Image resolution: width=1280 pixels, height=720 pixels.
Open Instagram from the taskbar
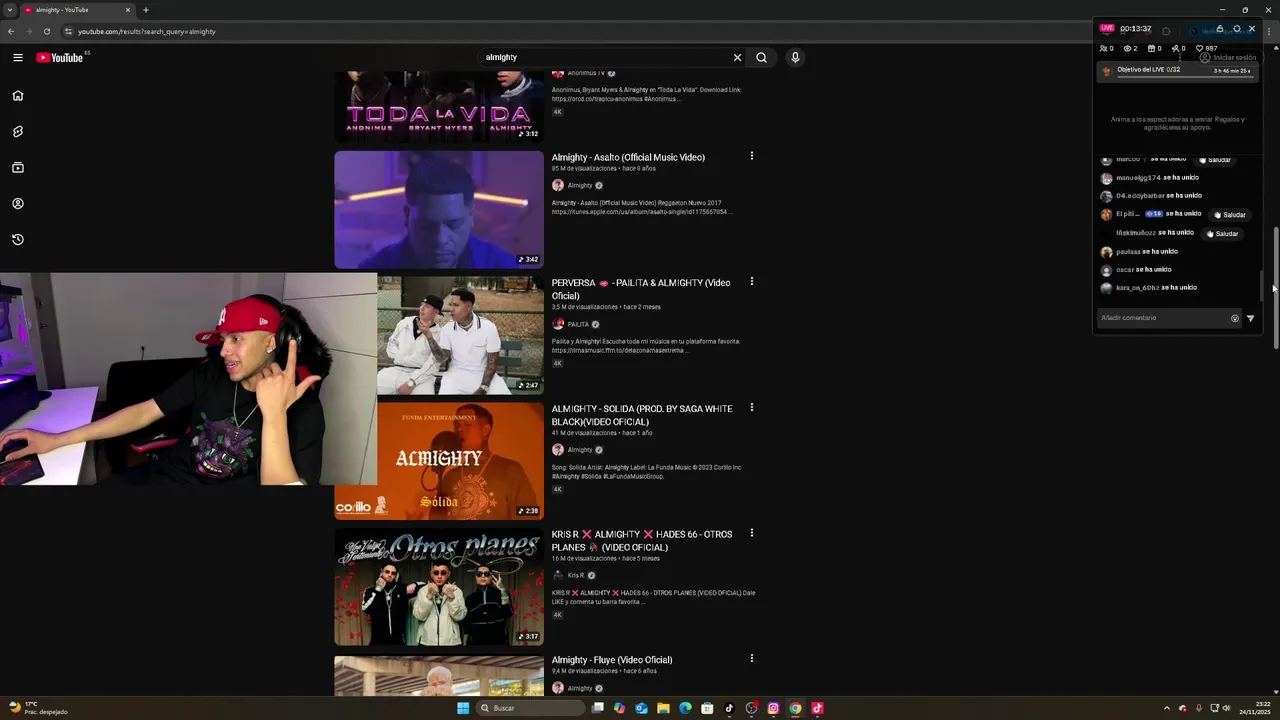tap(773, 708)
